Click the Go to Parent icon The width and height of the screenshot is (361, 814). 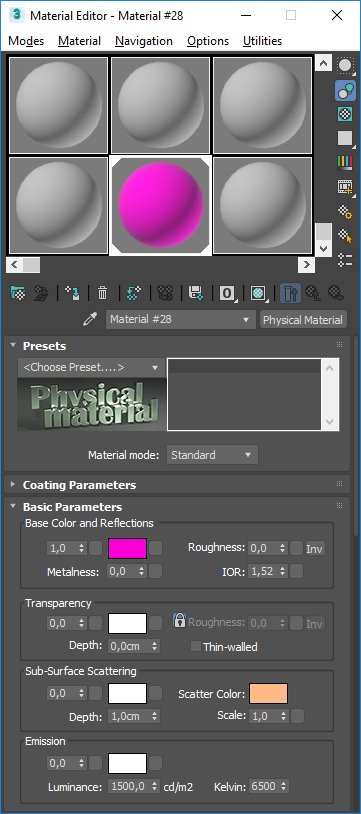(x=313, y=293)
